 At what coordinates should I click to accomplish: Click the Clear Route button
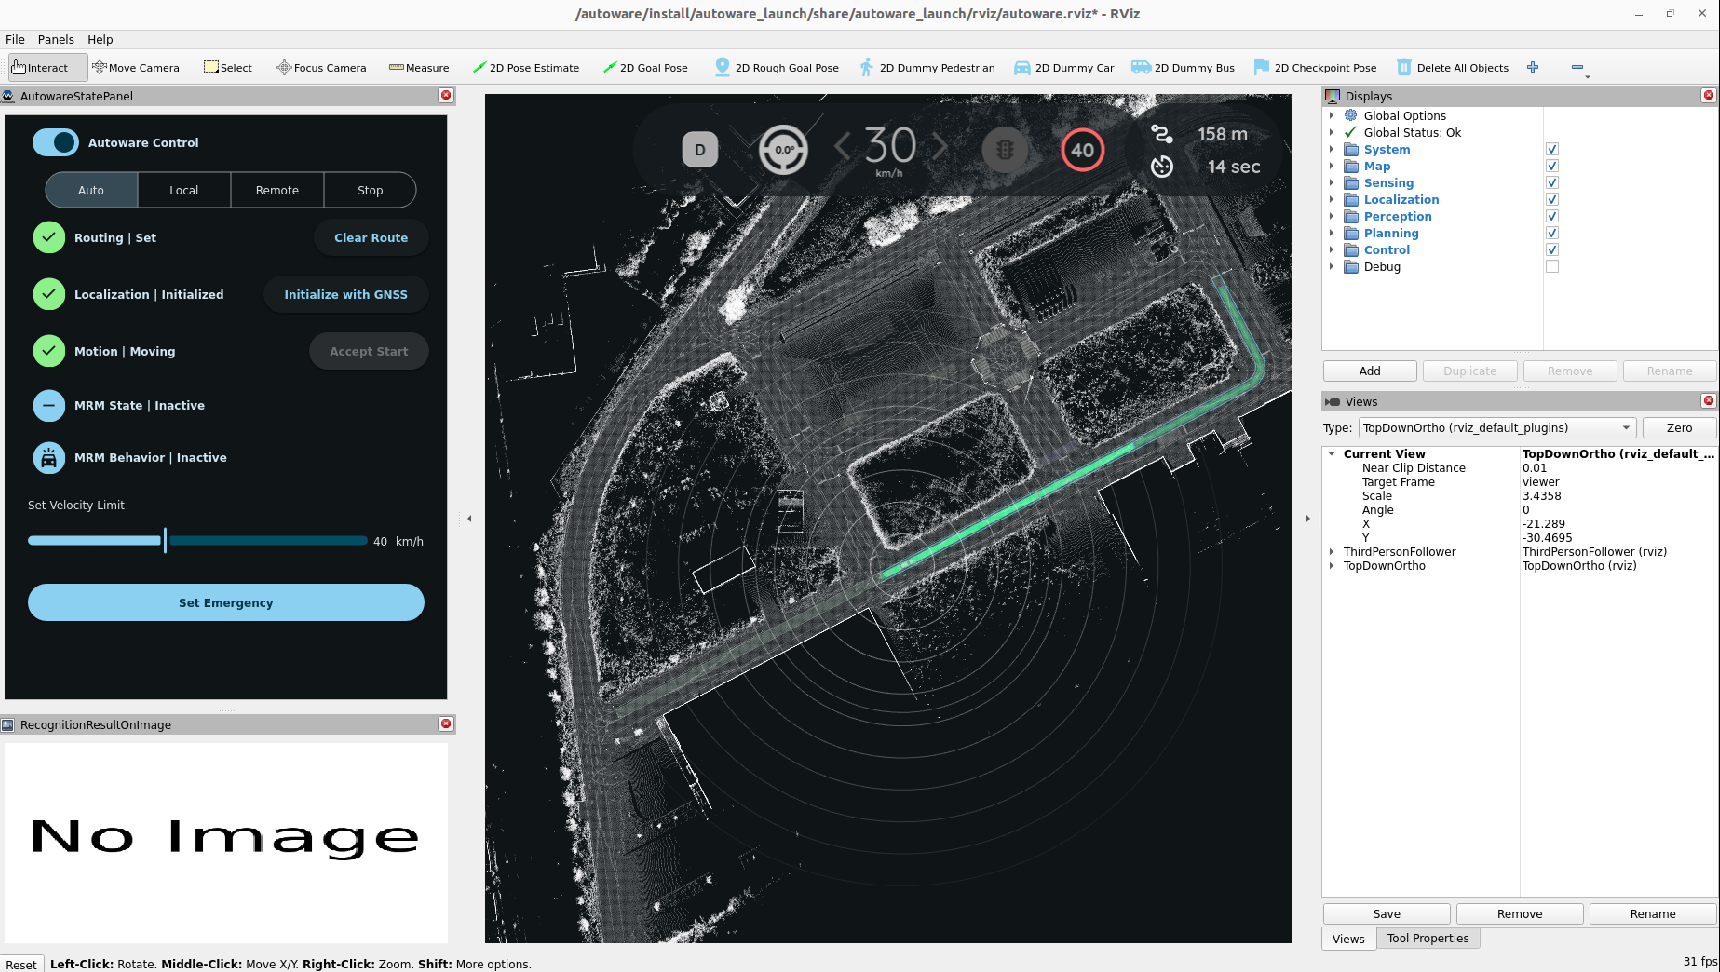click(x=371, y=238)
